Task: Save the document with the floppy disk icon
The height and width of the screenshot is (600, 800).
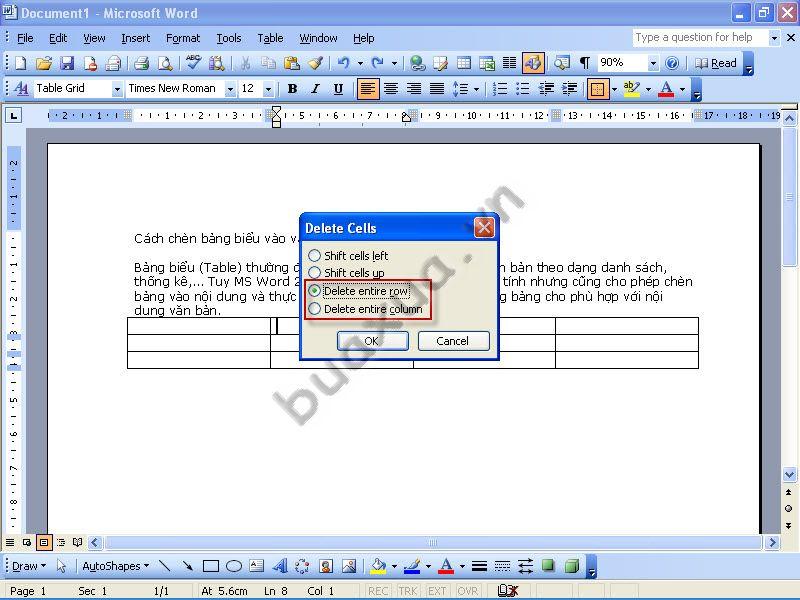Action: click(67, 63)
